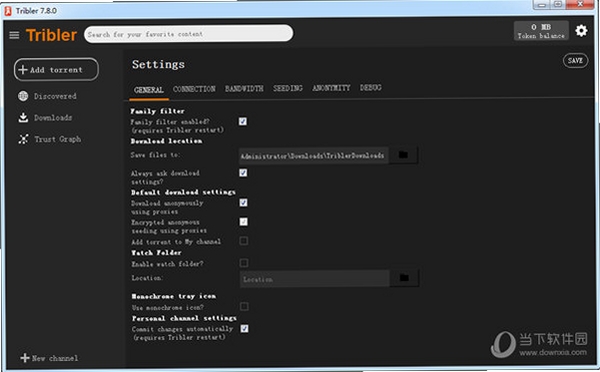This screenshot has width=600, height=372.
Task: Click the Personal channel settings label
Action: pyautogui.click(x=184, y=318)
